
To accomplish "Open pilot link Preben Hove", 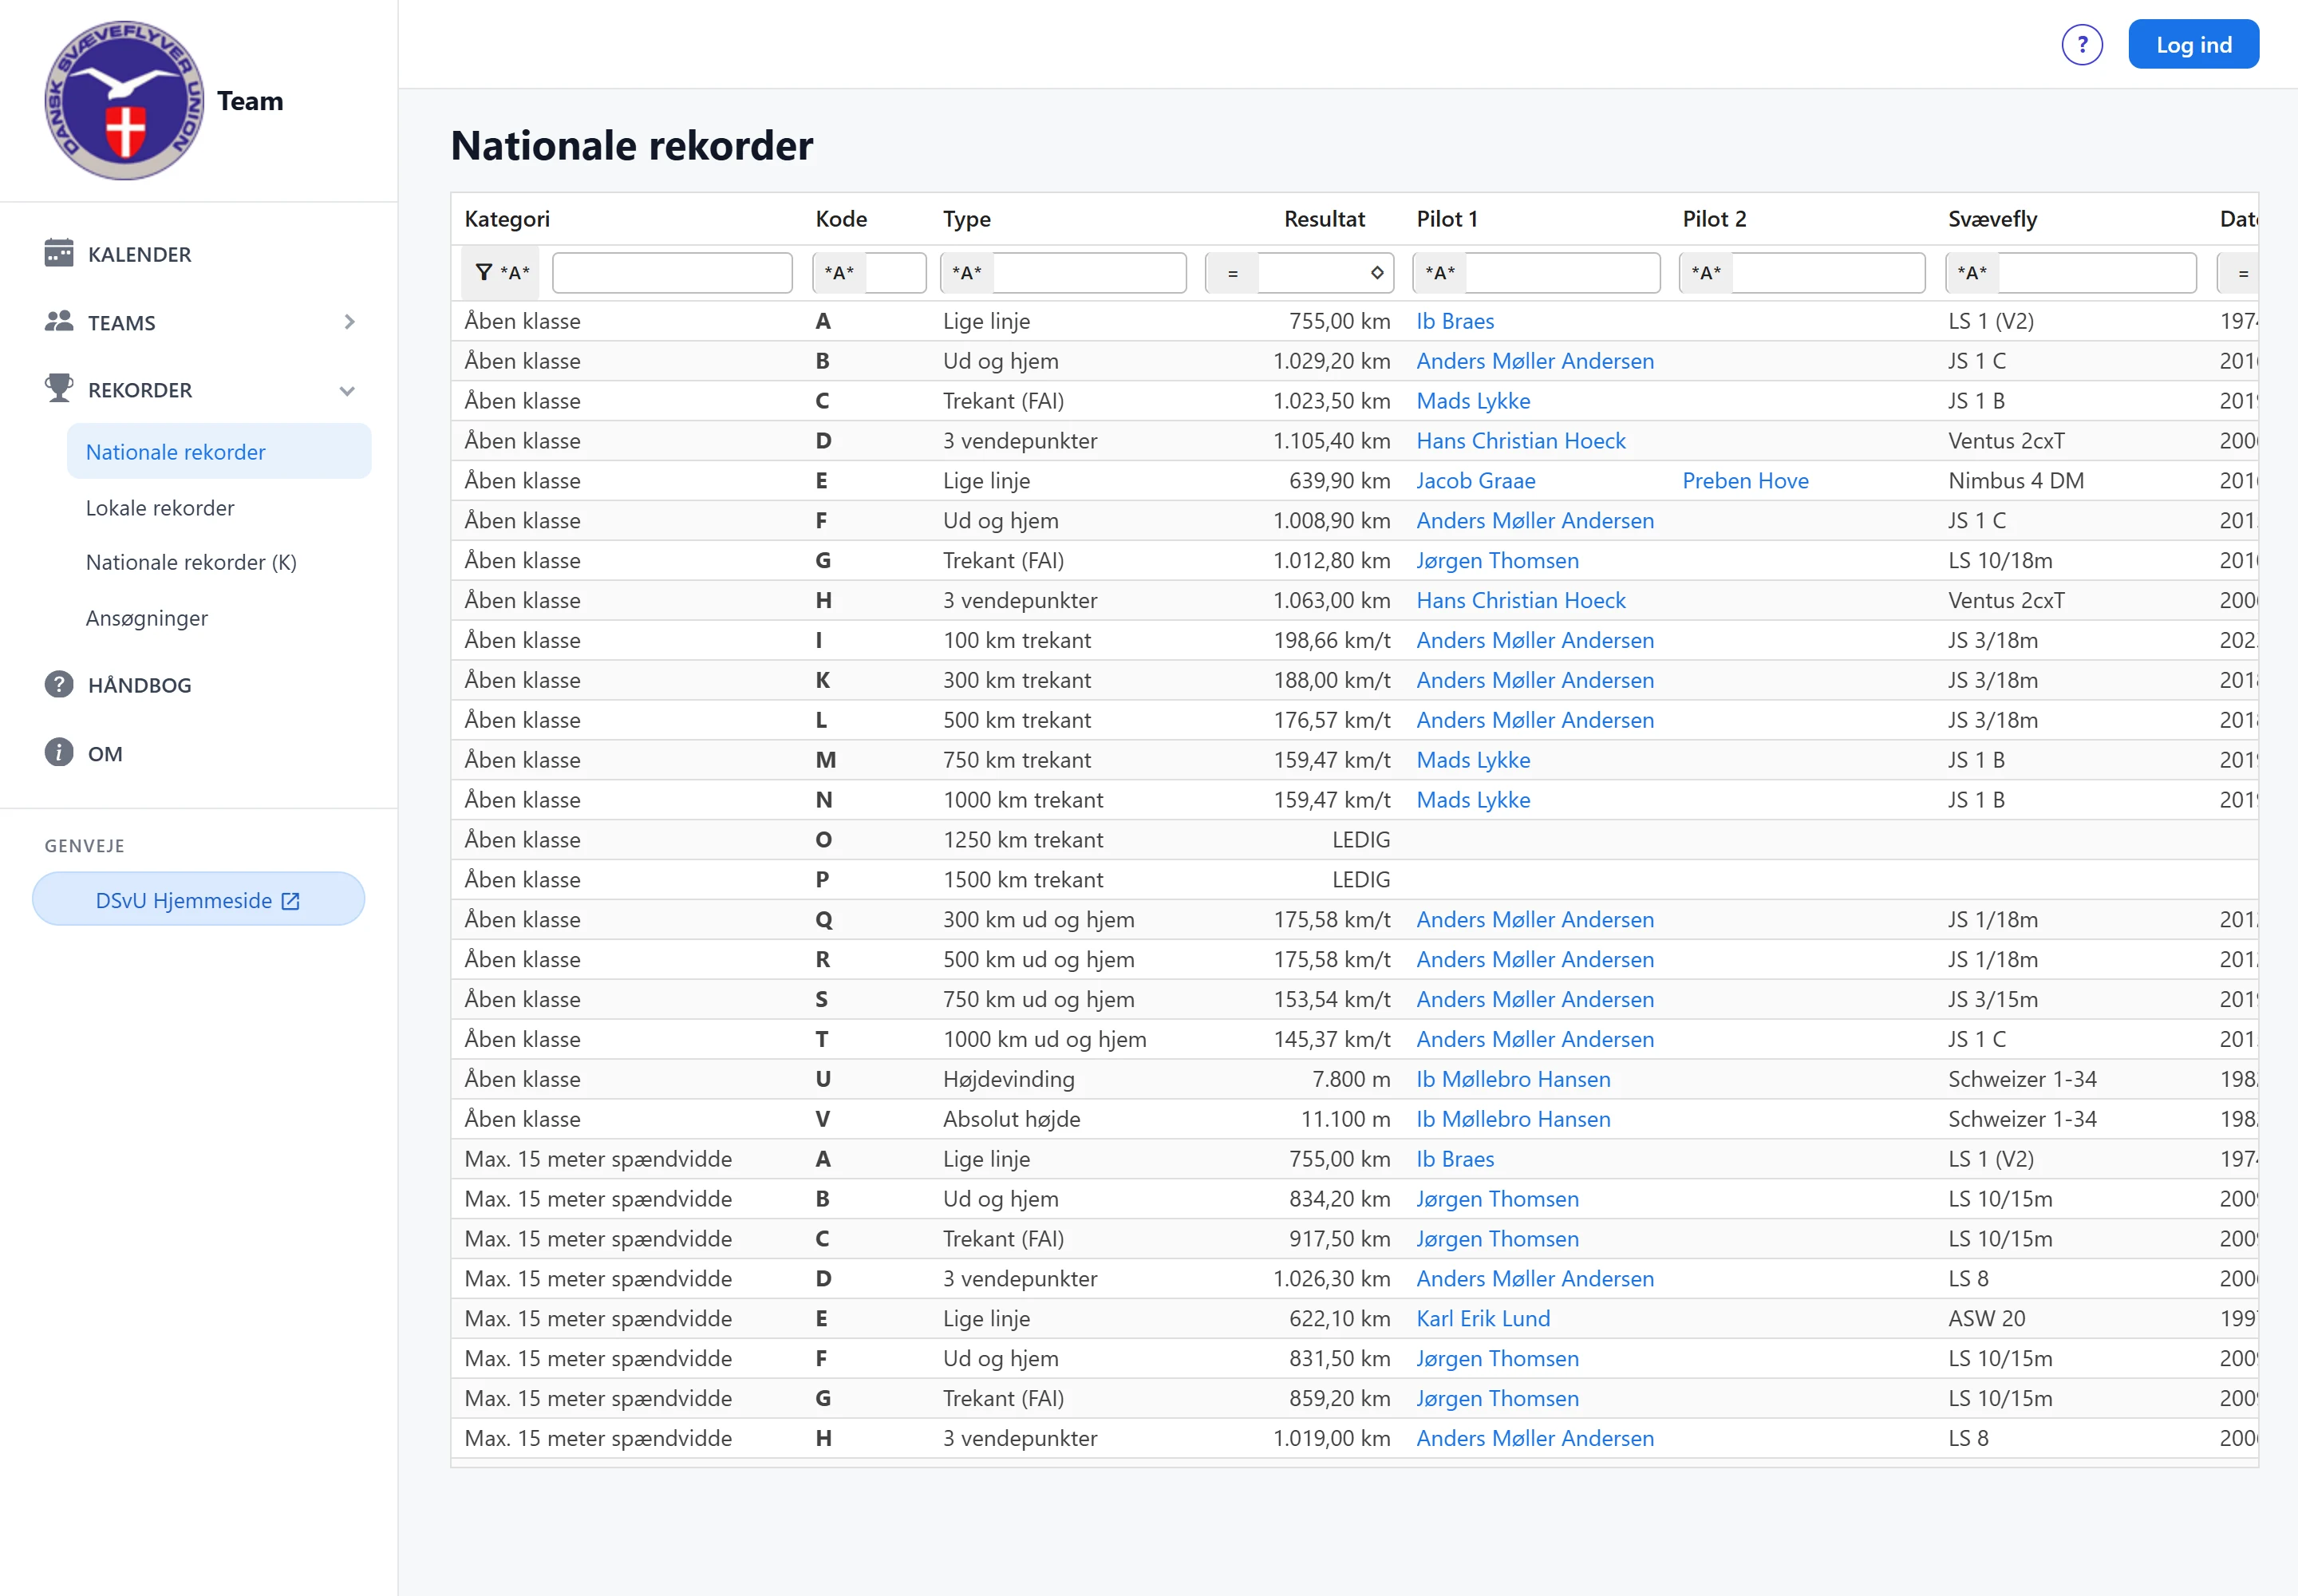I will pos(1745,481).
